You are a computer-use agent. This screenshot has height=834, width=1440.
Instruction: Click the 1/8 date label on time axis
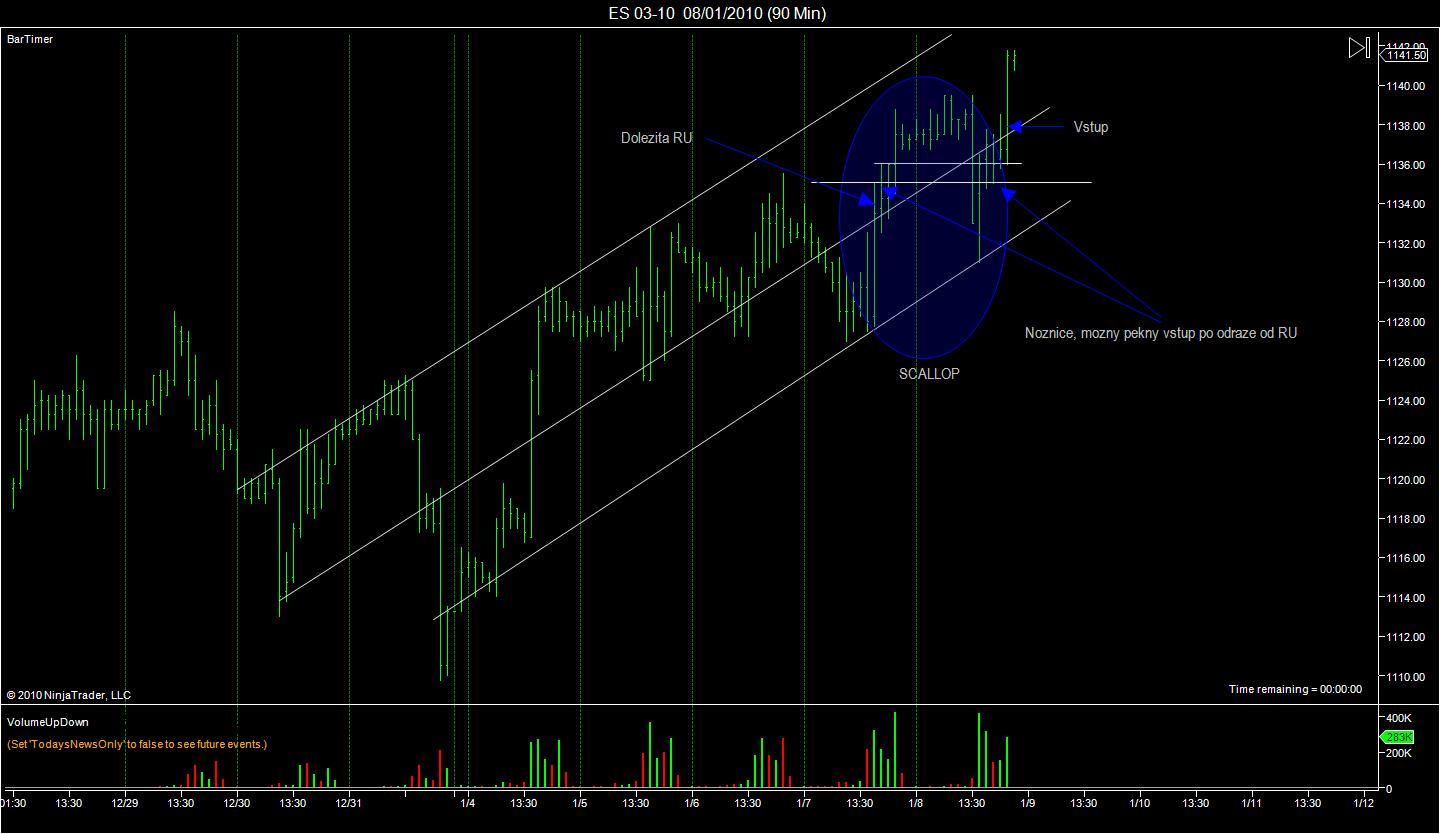pos(915,802)
